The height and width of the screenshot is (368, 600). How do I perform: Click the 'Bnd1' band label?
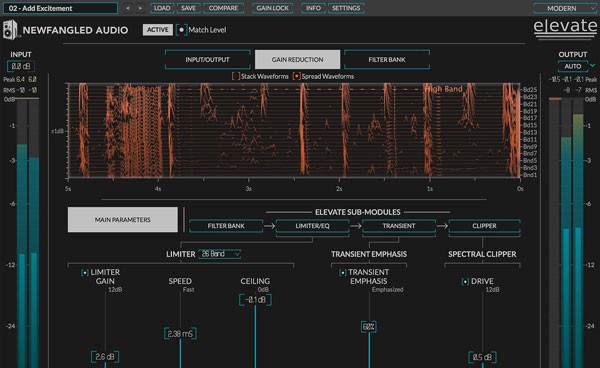coord(530,175)
